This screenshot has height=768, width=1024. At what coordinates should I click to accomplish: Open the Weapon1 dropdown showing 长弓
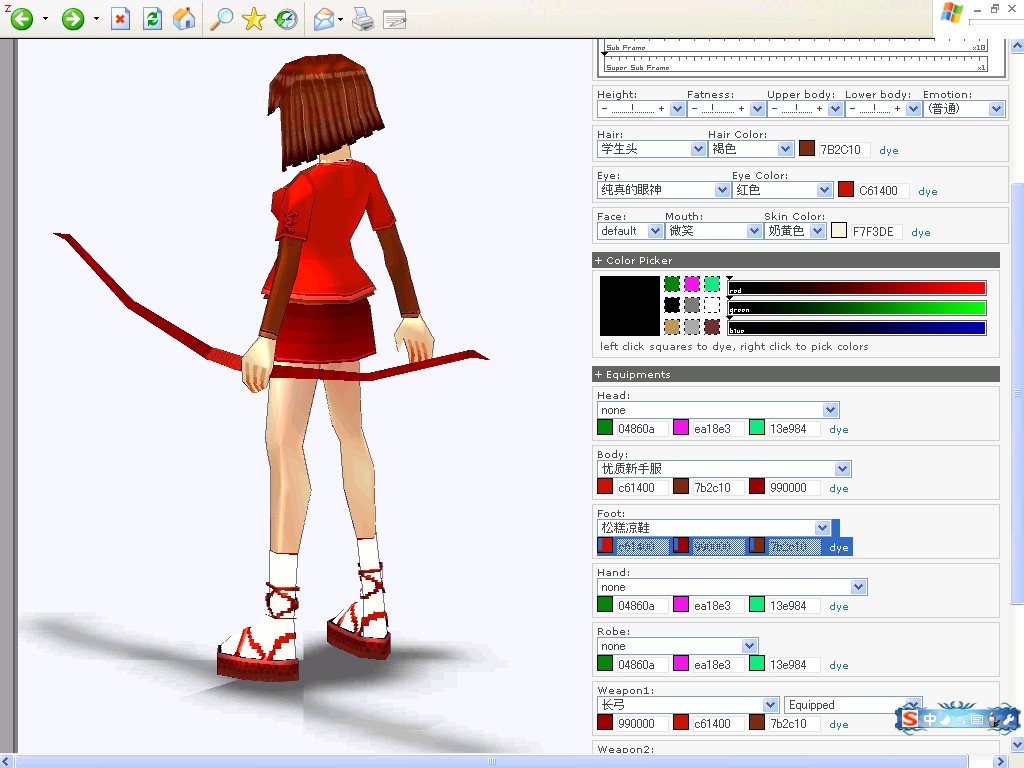(x=688, y=705)
